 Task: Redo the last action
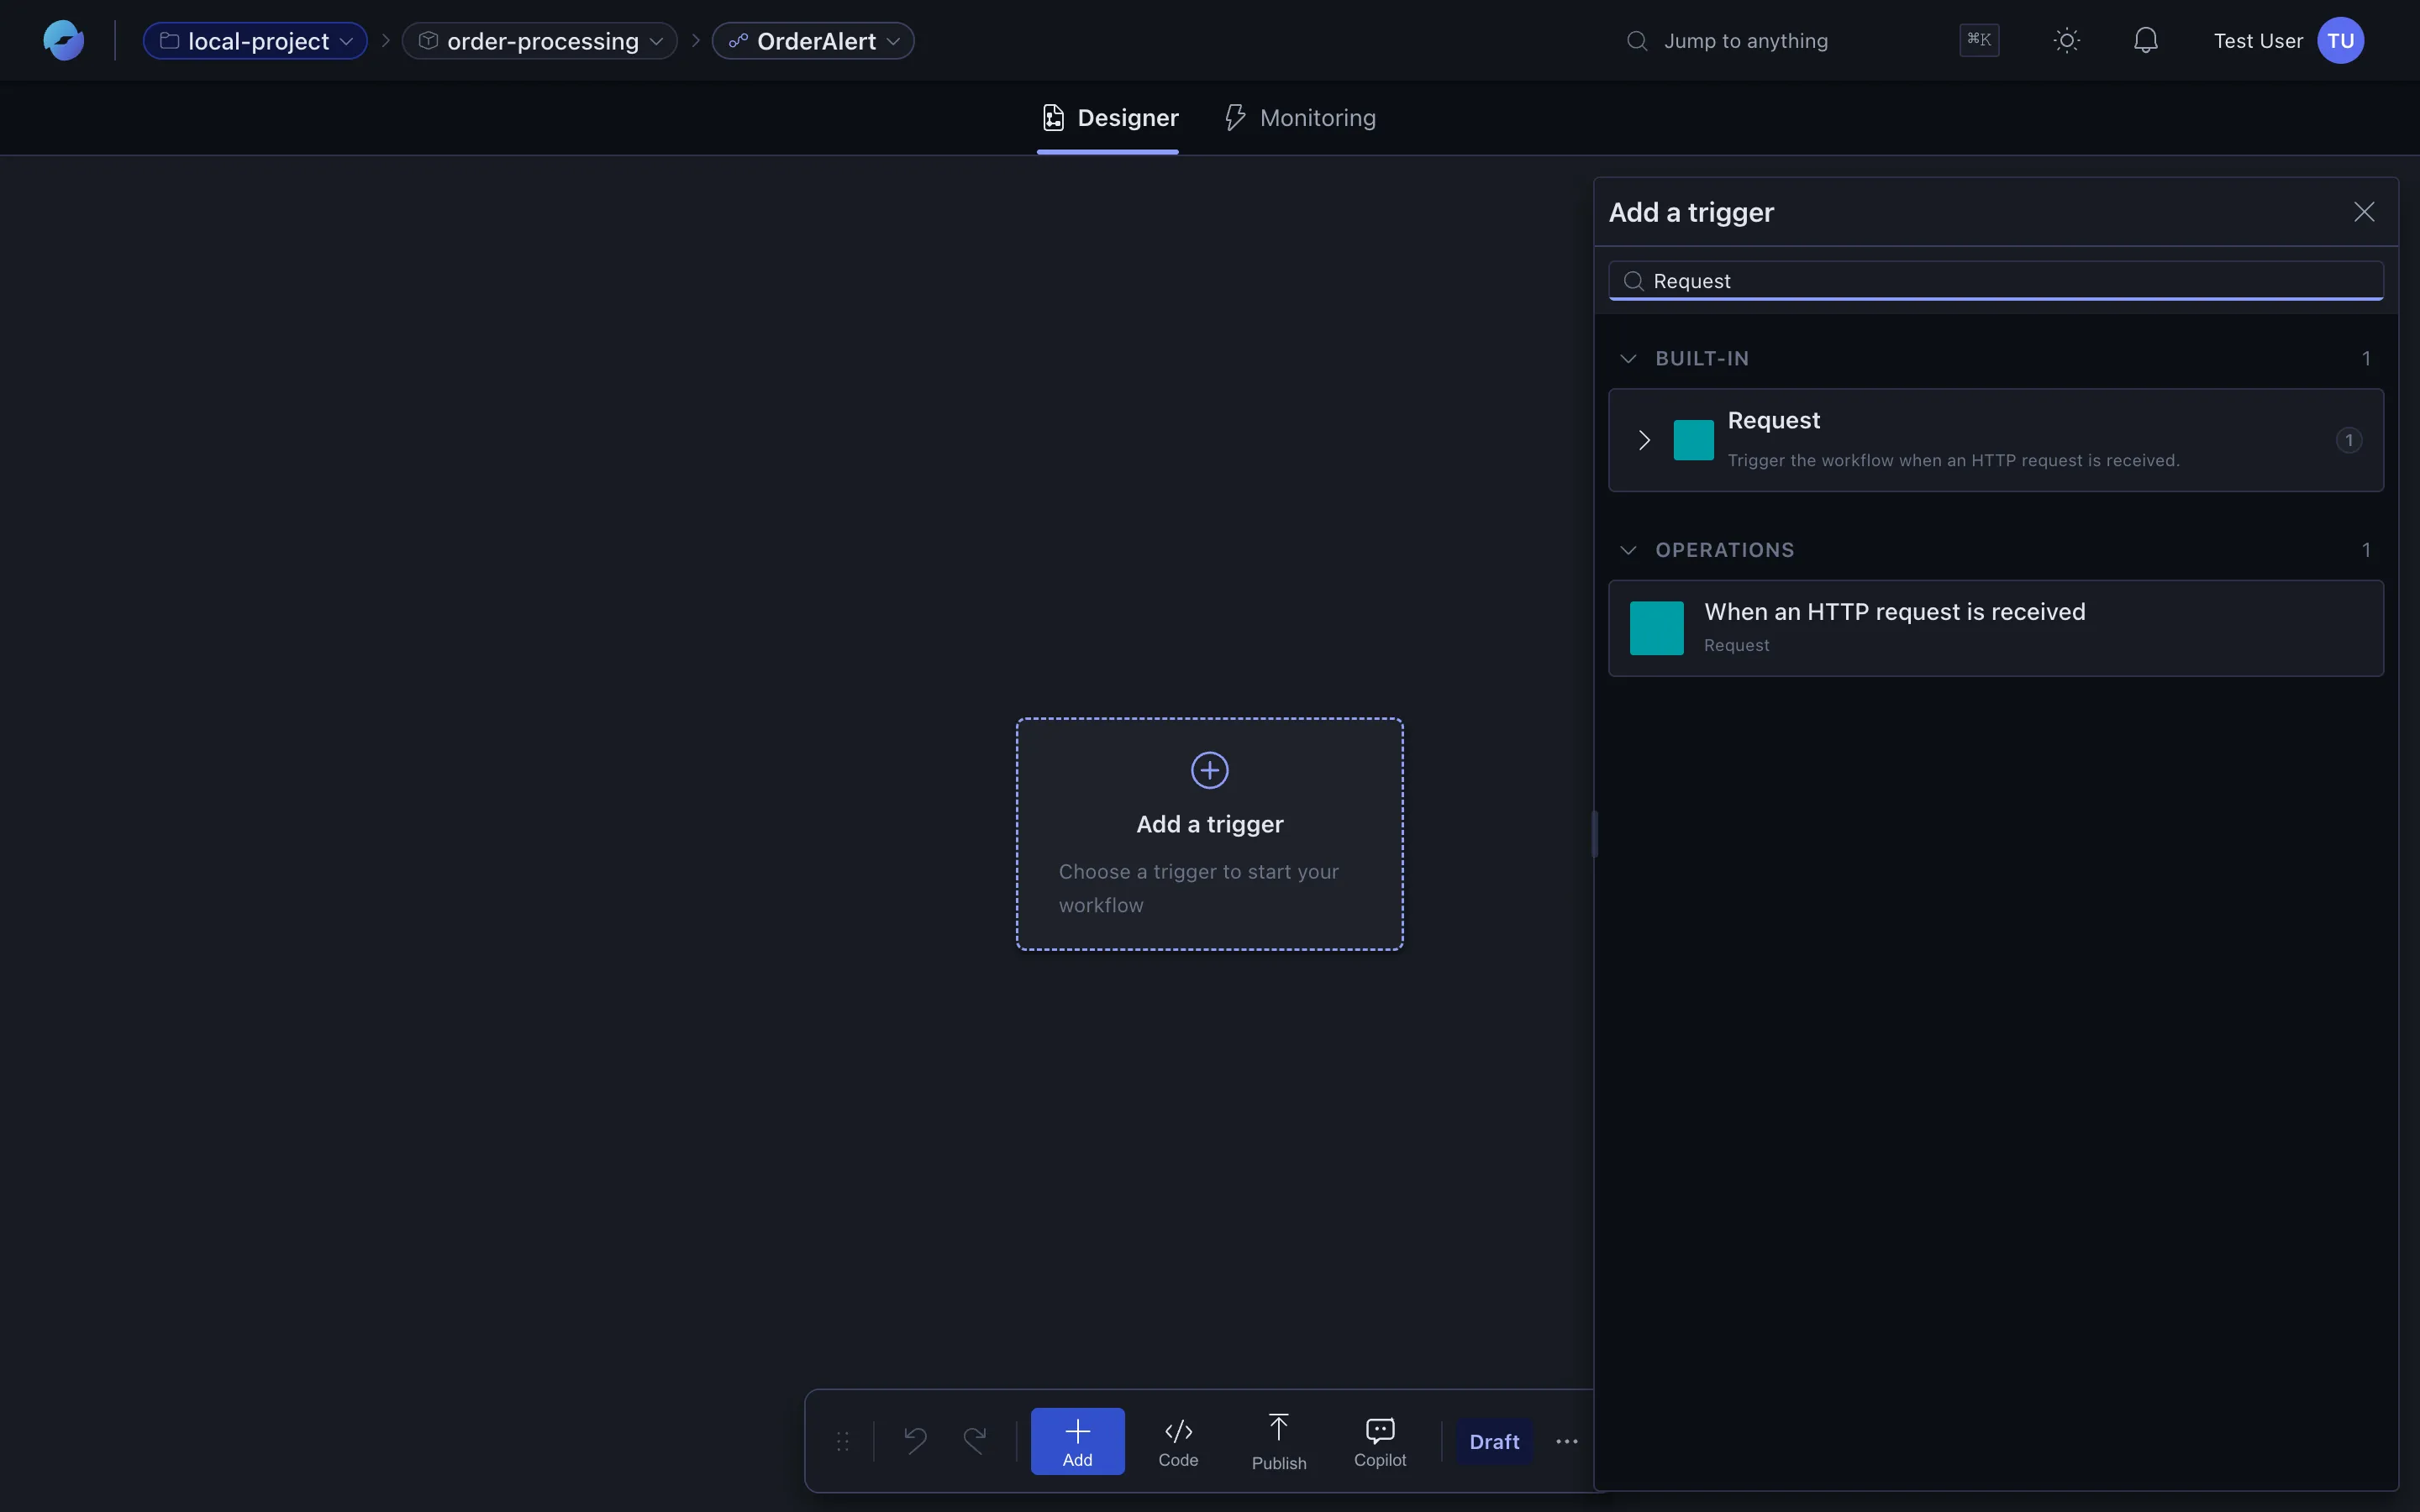[975, 1440]
